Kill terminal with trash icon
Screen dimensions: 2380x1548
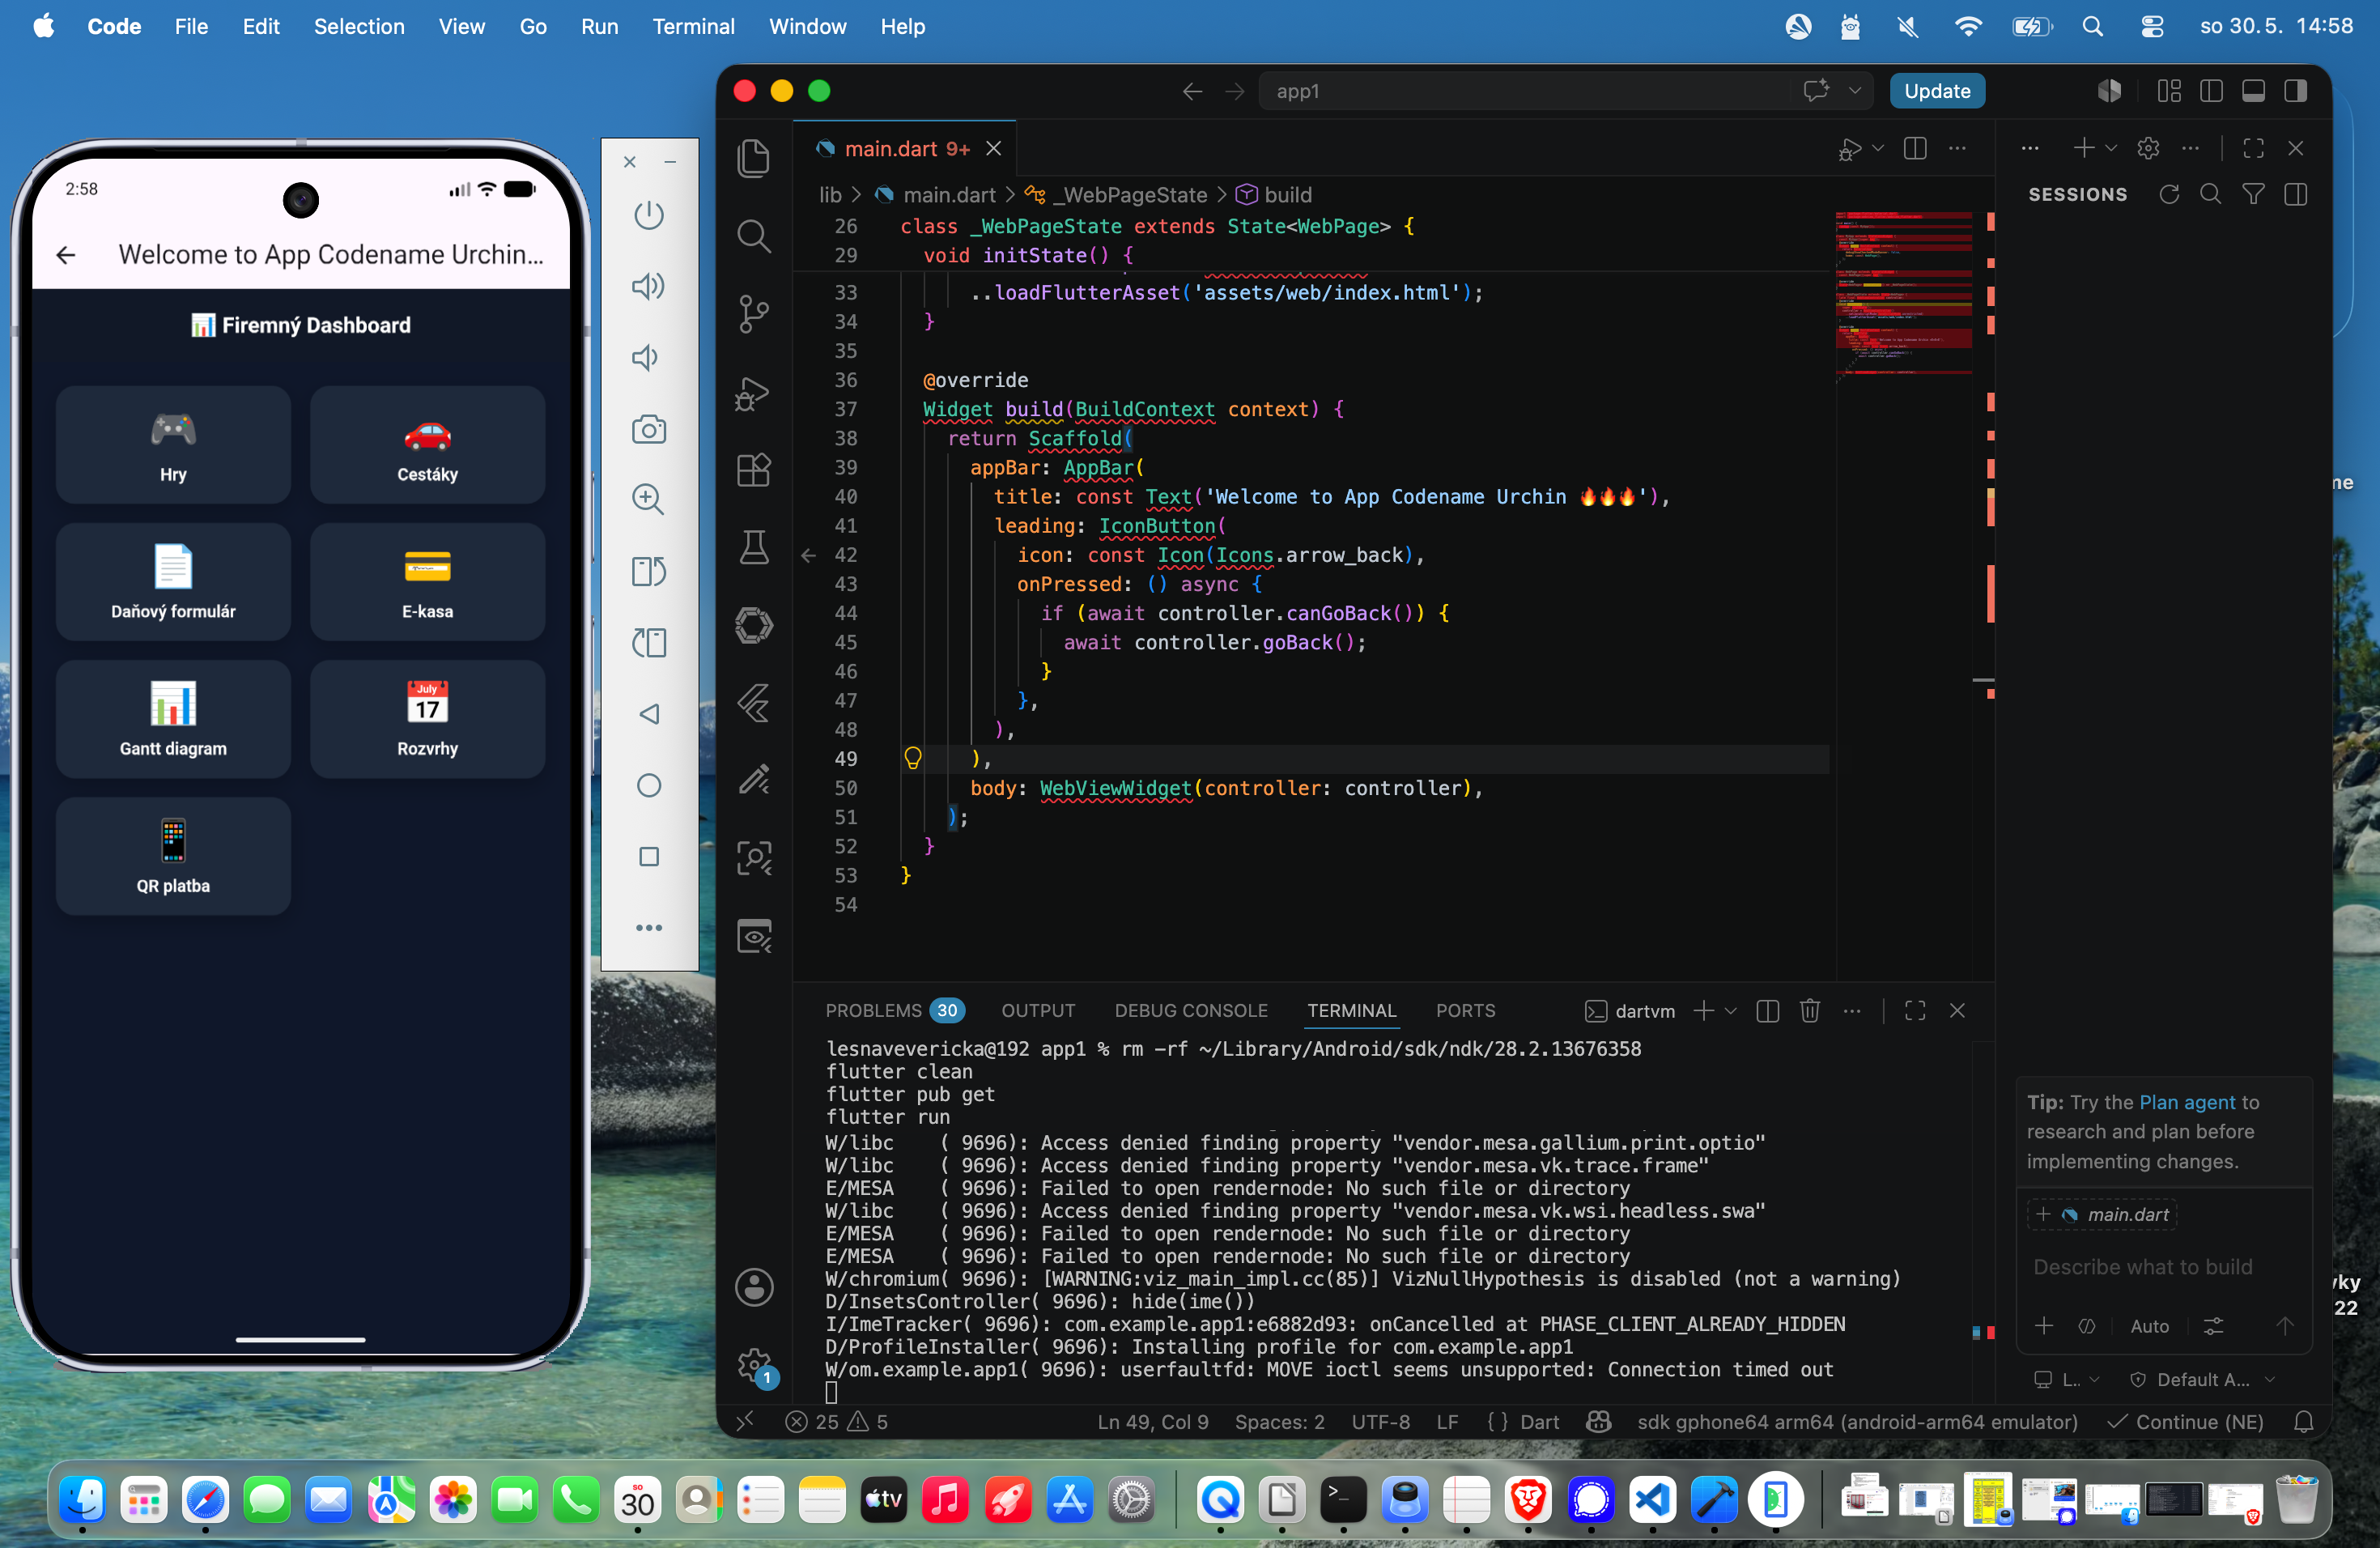pyautogui.click(x=1810, y=1011)
